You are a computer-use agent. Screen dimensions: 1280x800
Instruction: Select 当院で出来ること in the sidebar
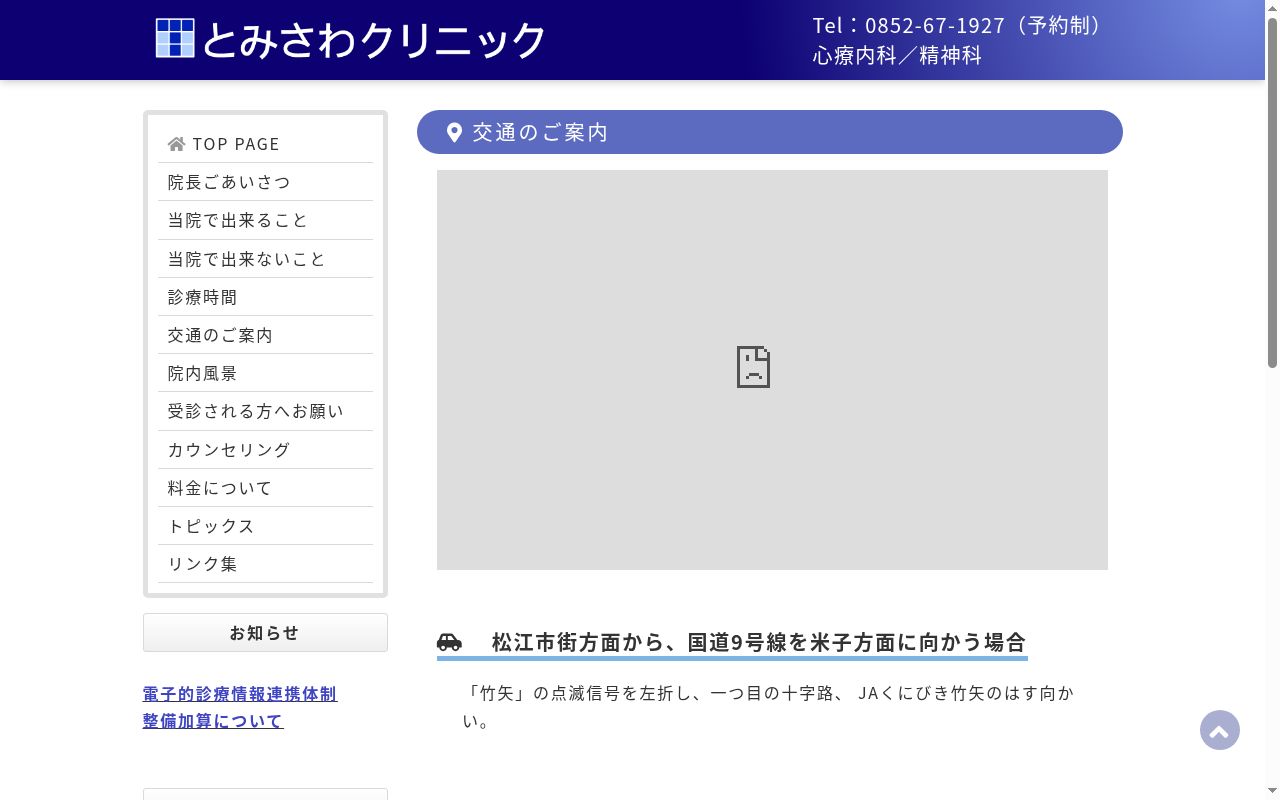pyautogui.click(x=265, y=220)
